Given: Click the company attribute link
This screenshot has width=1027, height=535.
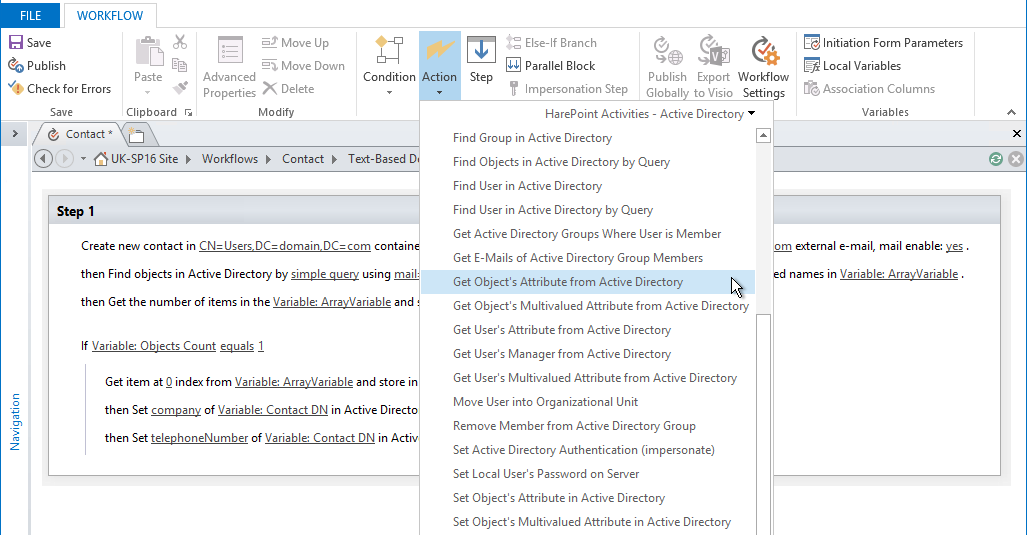Looking at the screenshot, I should (176, 410).
